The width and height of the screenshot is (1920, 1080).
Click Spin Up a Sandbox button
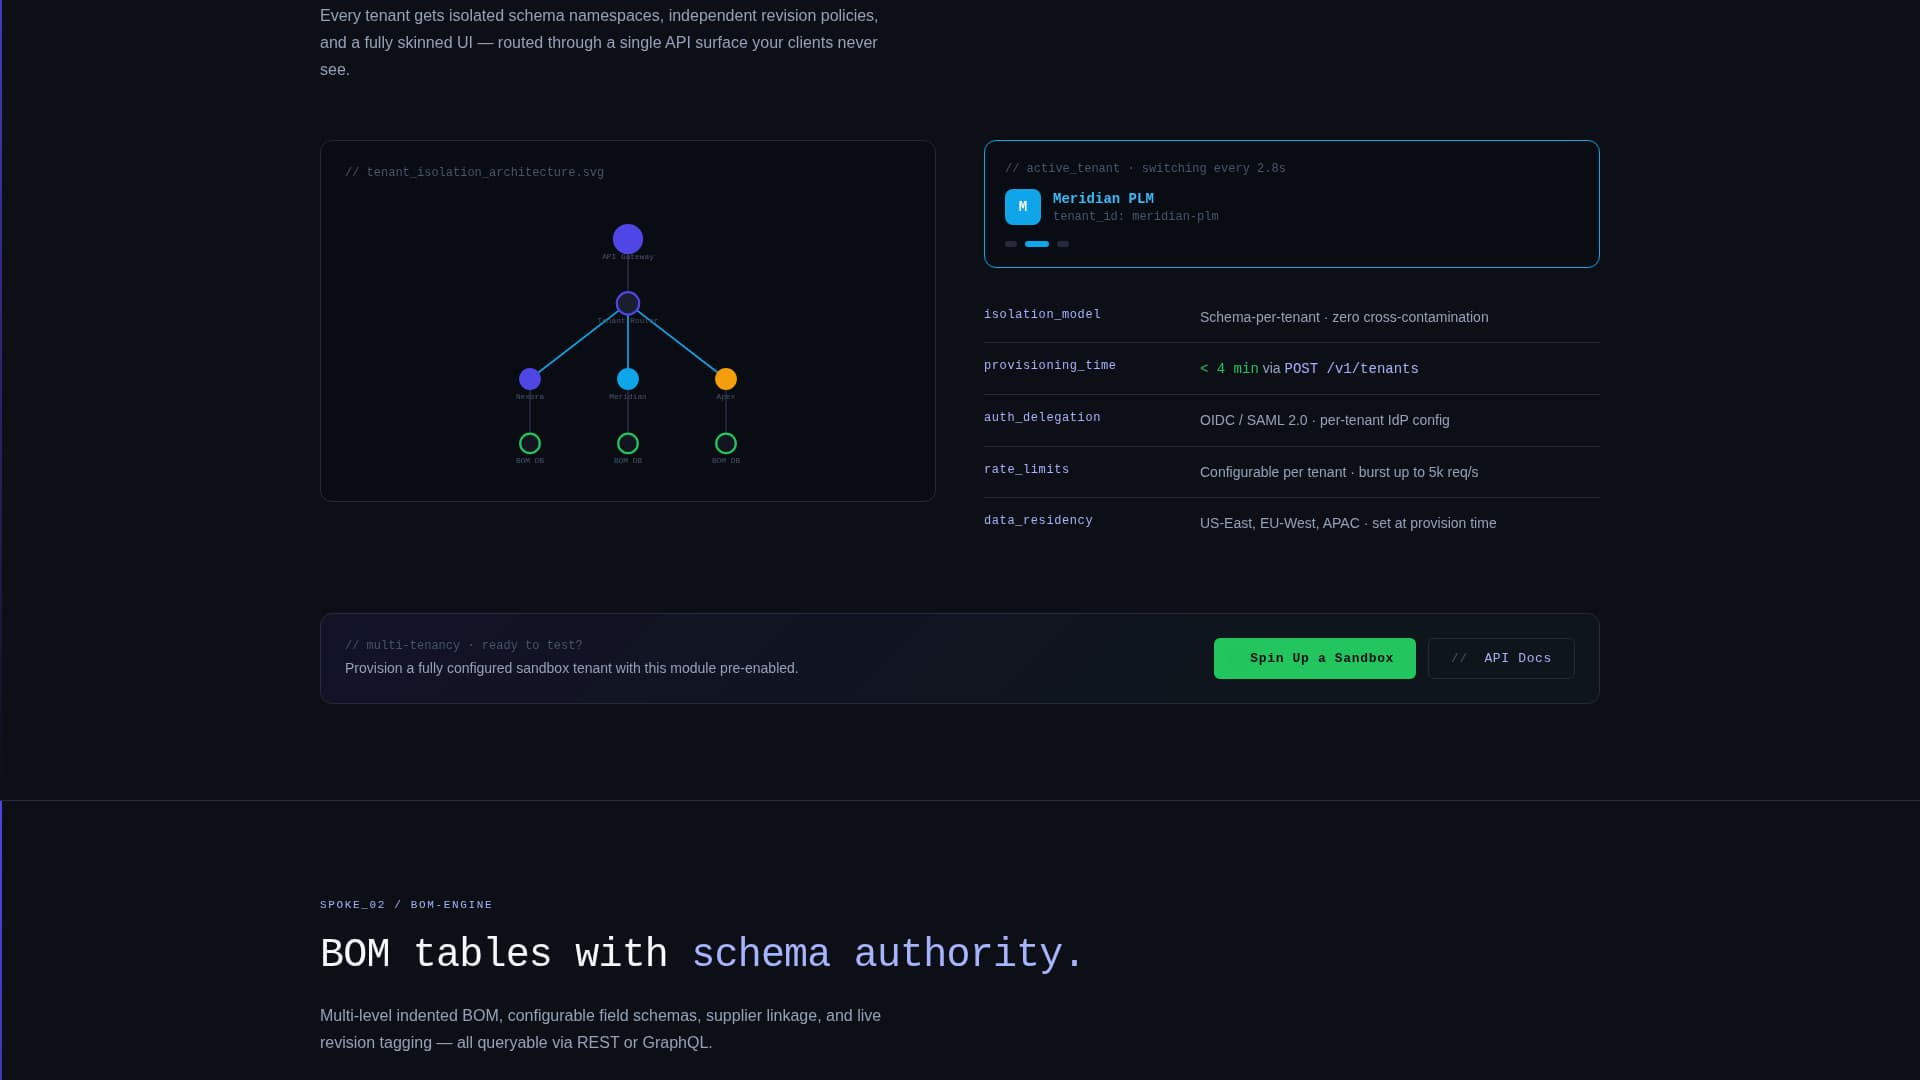click(x=1314, y=658)
